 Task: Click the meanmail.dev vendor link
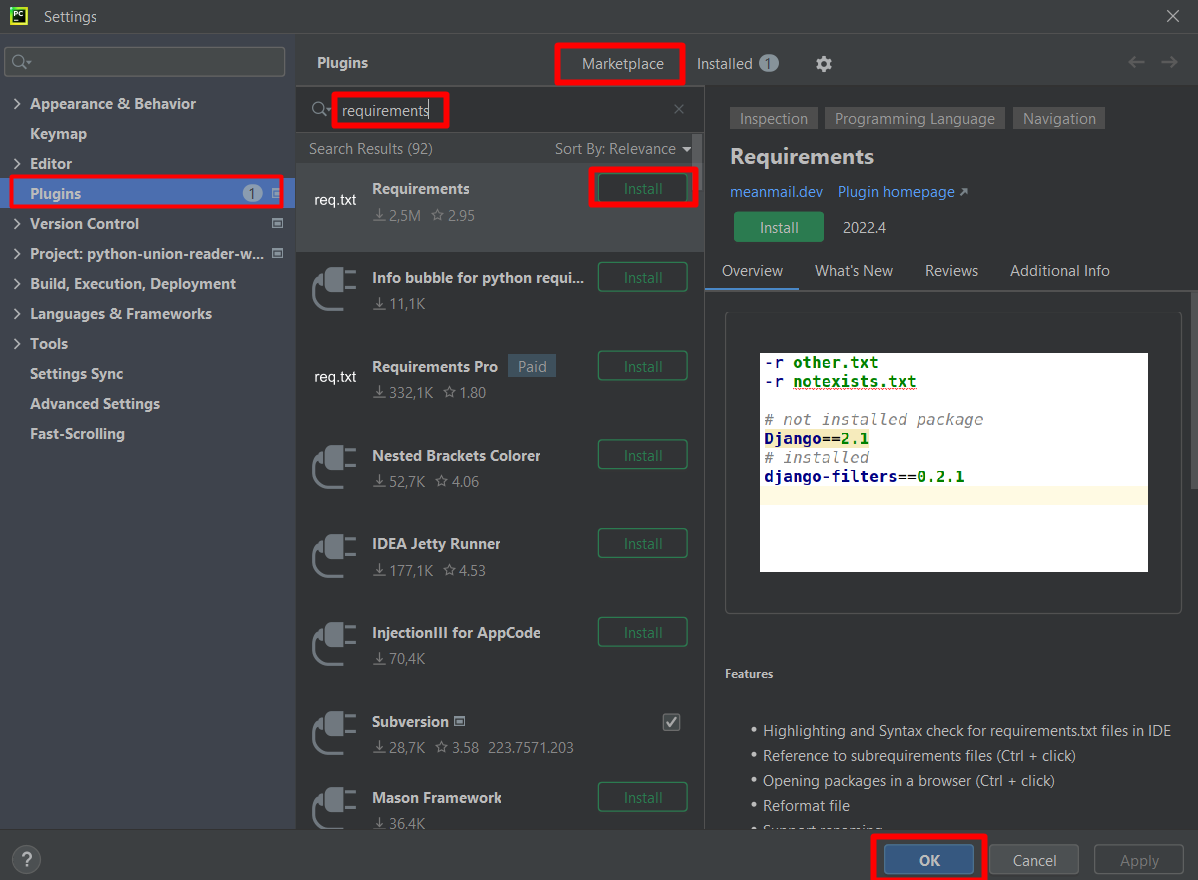(776, 191)
